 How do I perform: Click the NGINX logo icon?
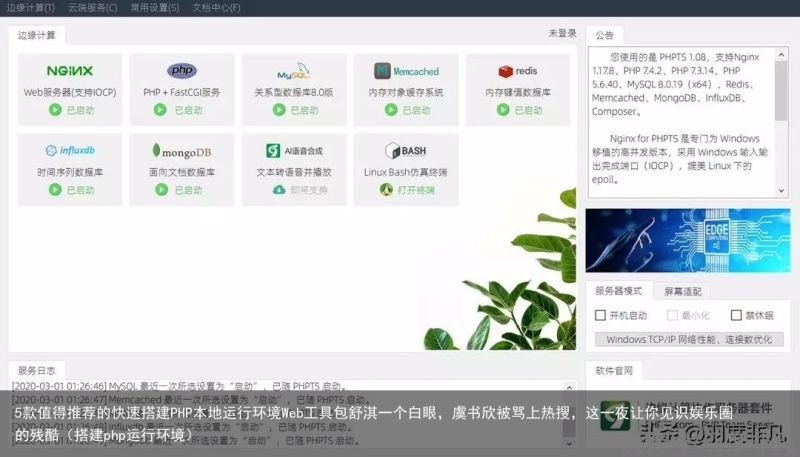pos(70,71)
